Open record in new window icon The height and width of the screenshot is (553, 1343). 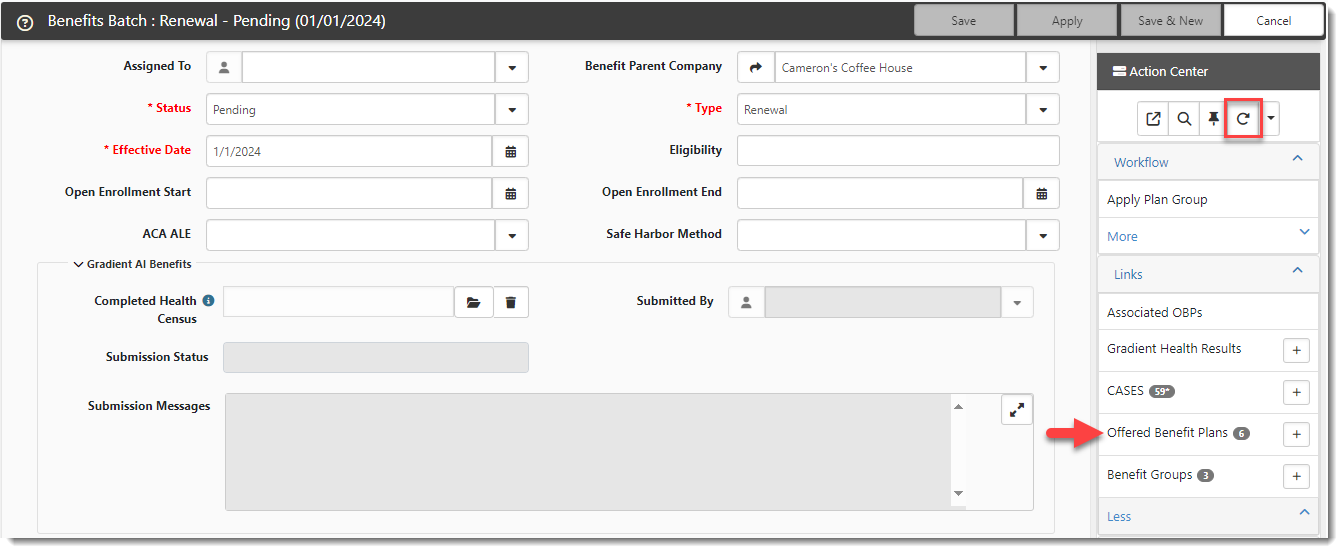[x=1153, y=119]
